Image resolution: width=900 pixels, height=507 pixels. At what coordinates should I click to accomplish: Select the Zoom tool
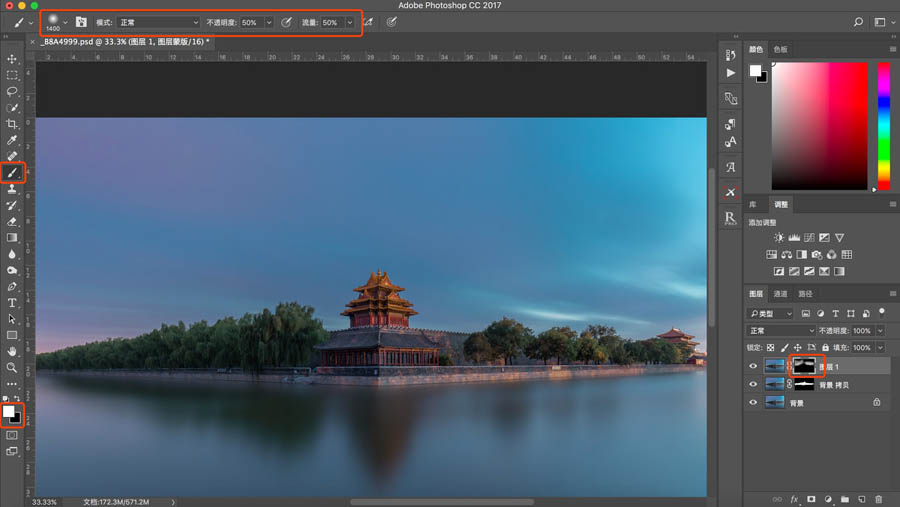pyautogui.click(x=12, y=367)
